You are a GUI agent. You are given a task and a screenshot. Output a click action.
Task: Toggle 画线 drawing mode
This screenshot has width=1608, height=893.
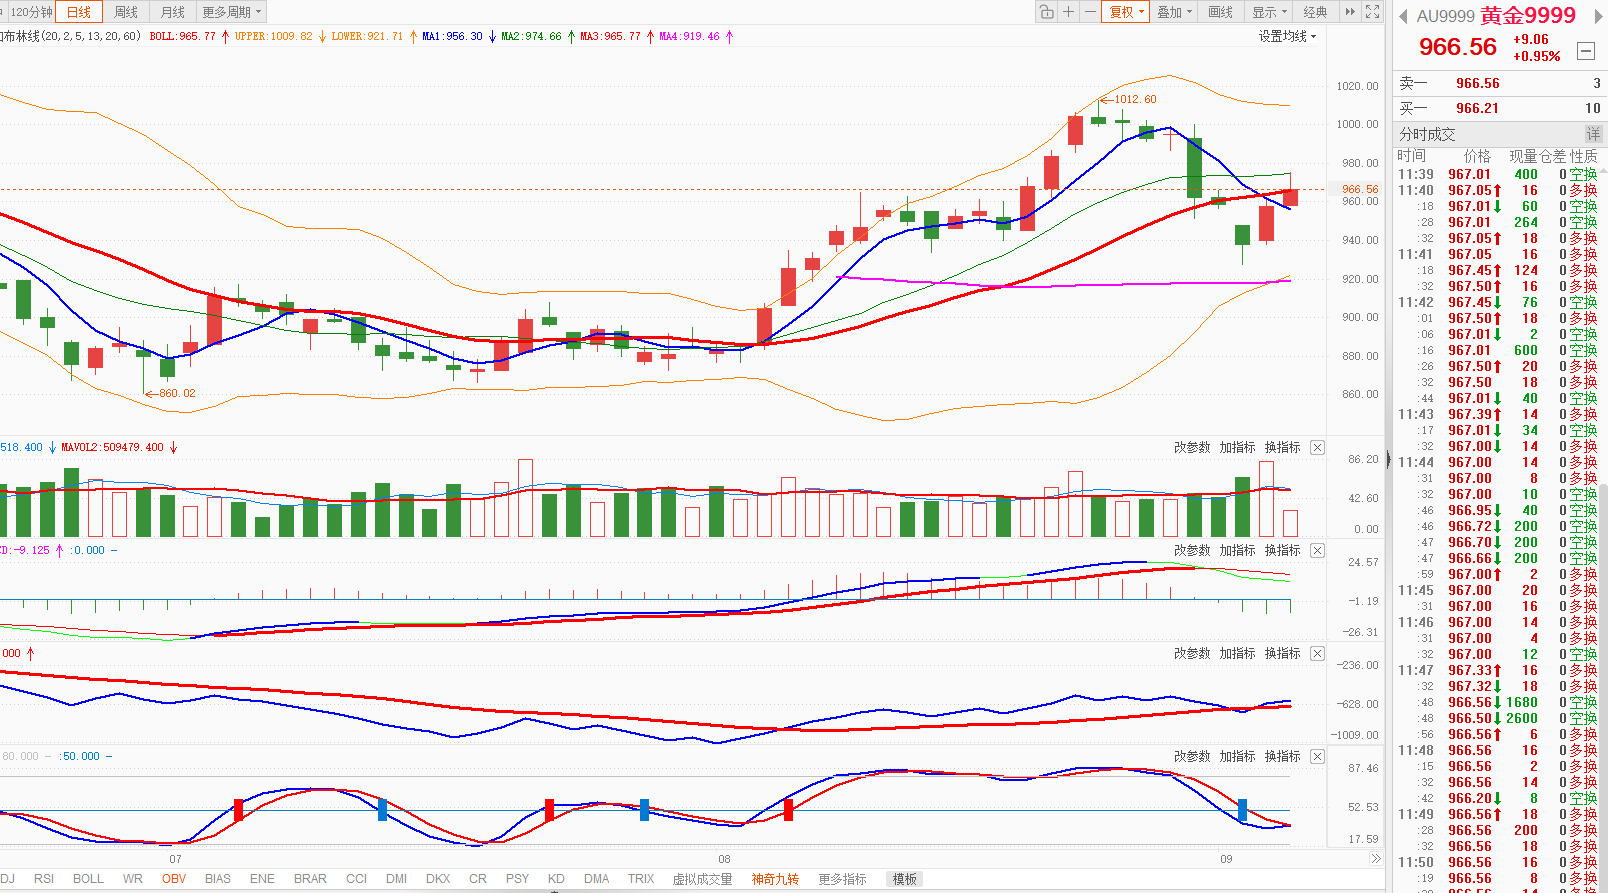tap(1220, 12)
